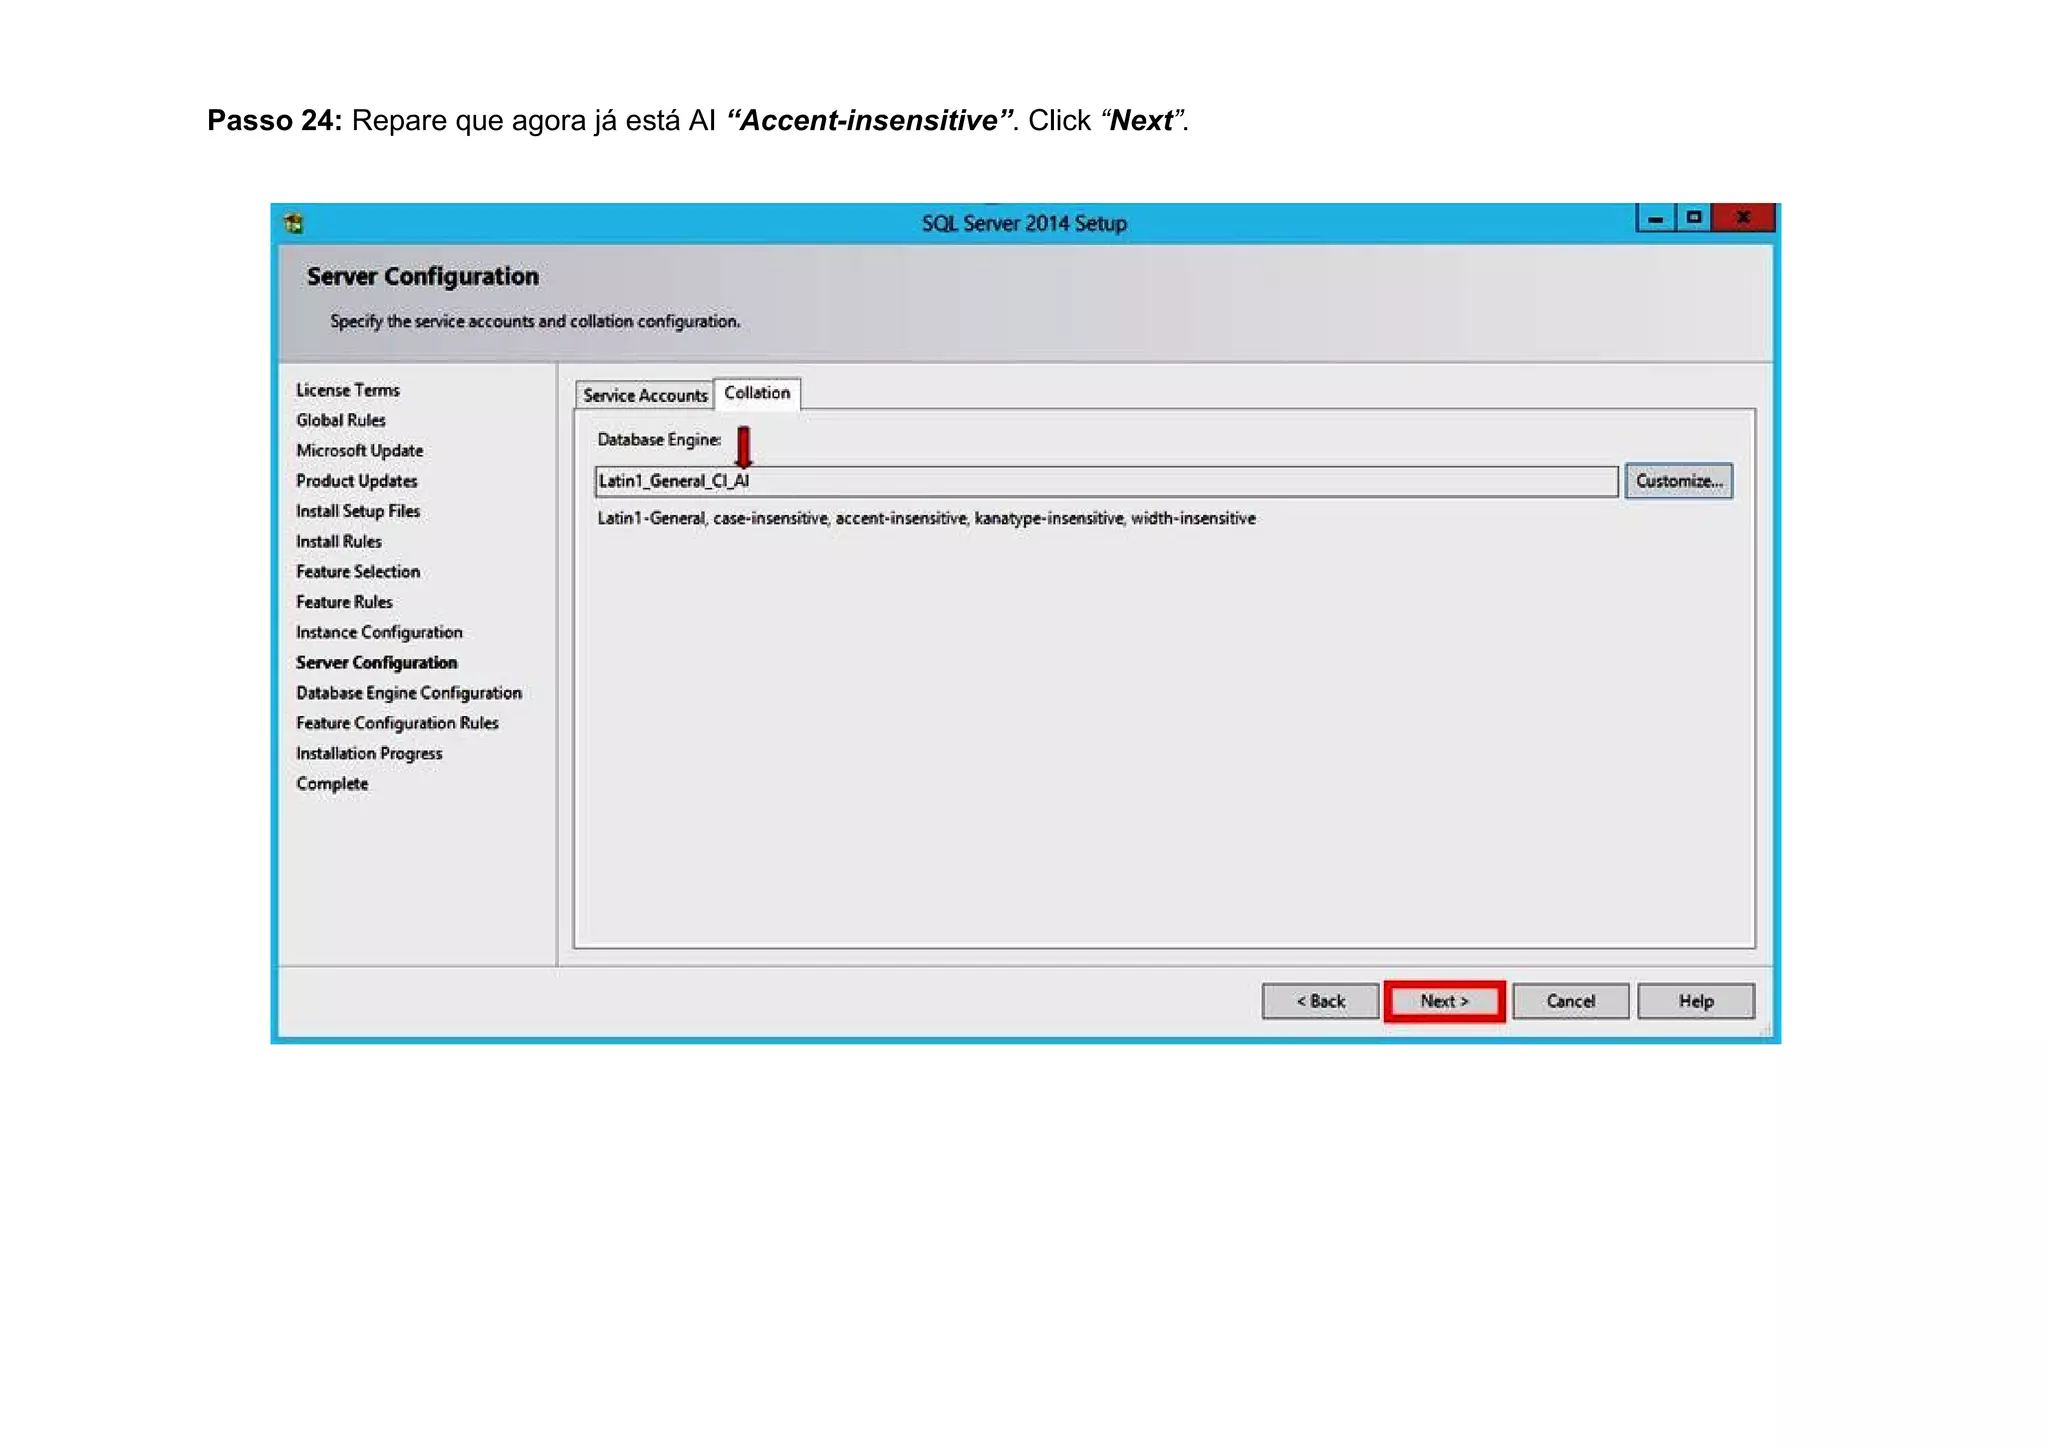Select the Collation tab
Viewport: 2048px width, 1448px height.
point(757,393)
